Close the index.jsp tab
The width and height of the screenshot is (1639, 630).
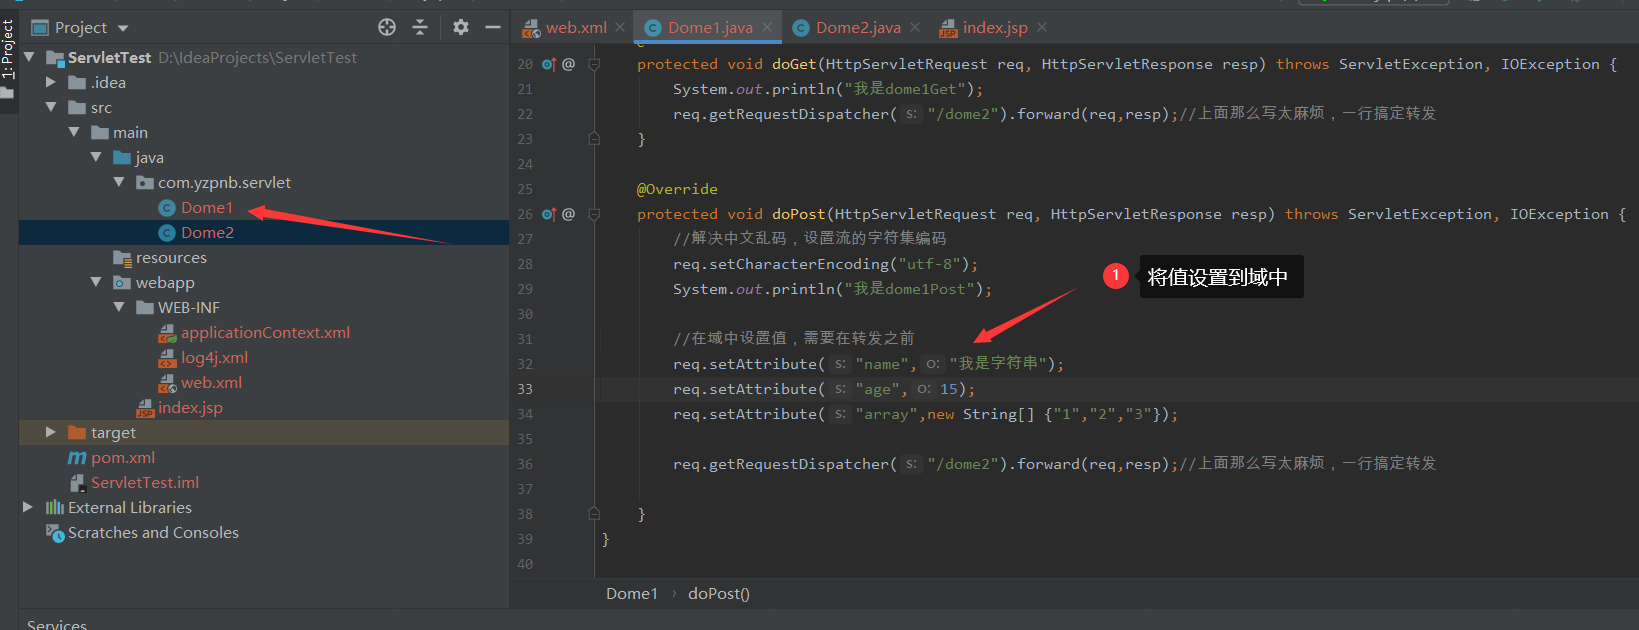1042,27
